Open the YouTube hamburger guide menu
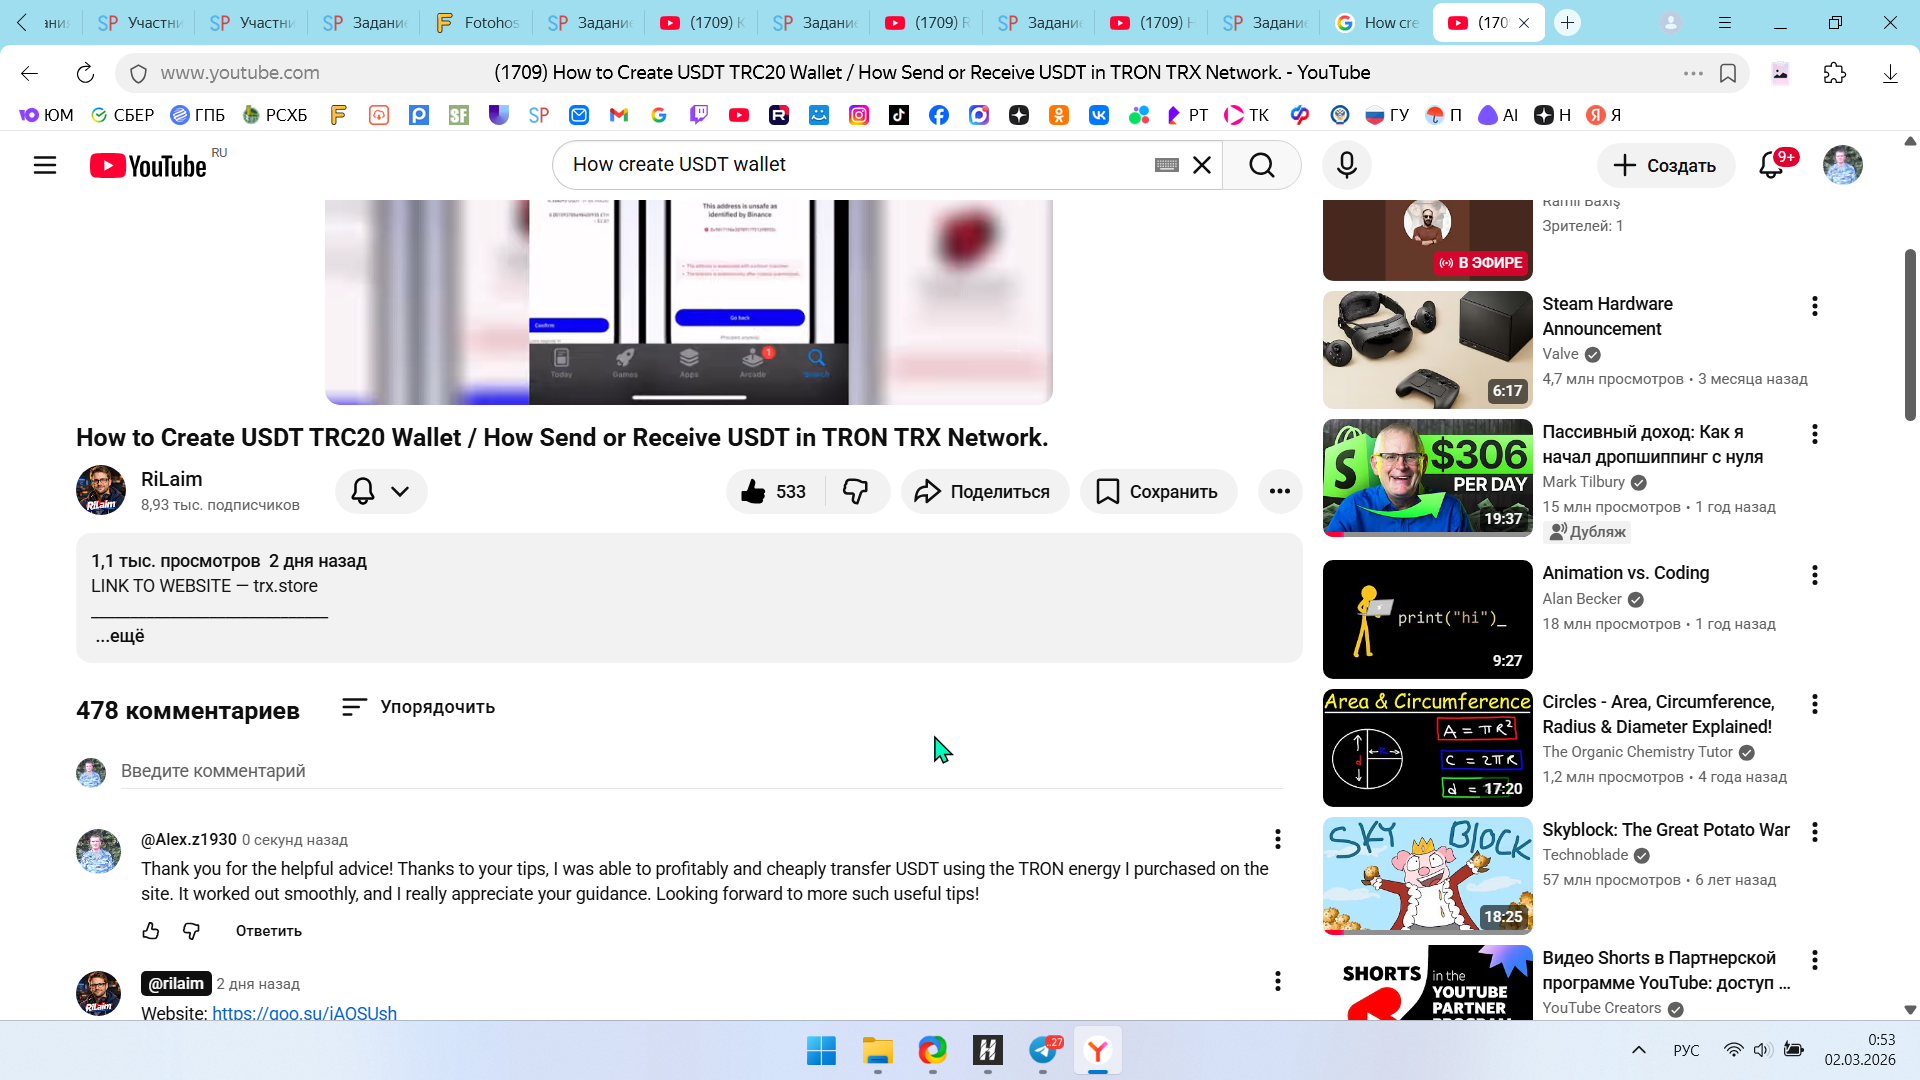The width and height of the screenshot is (1920, 1080). (x=45, y=165)
